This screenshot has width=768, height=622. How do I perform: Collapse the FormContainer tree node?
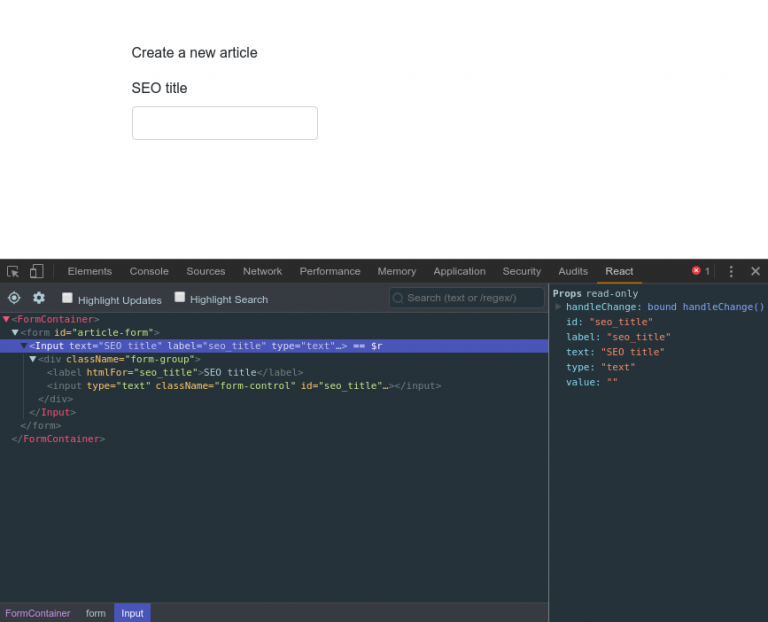point(6,319)
